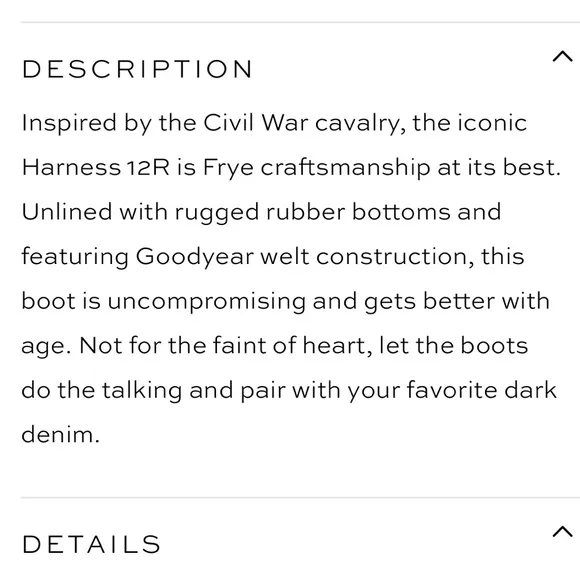Click the DETAILS section heading
The height and width of the screenshot is (580, 580).
[91, 544]
